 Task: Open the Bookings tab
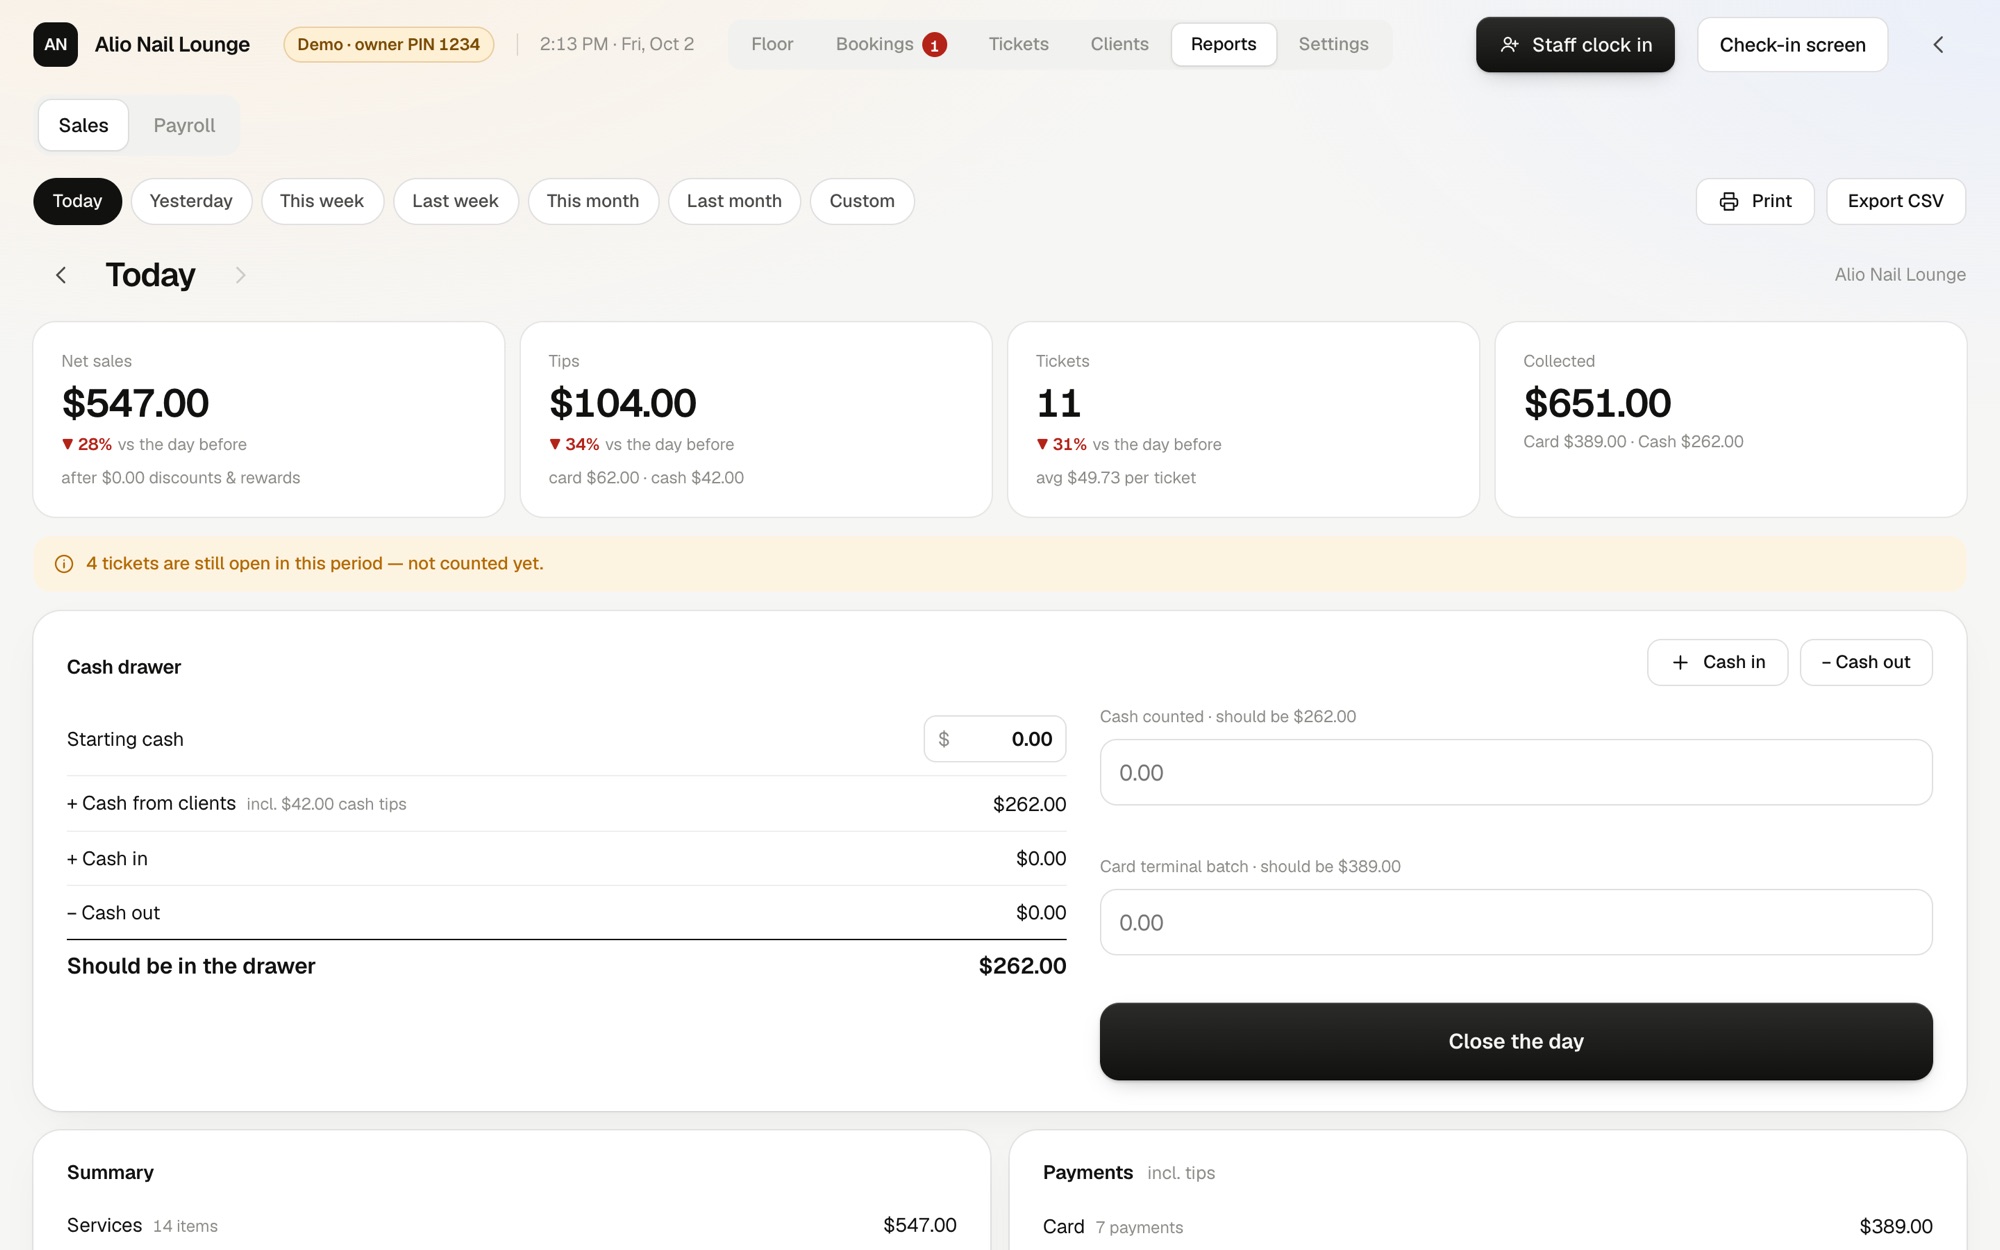click(890, 44)
